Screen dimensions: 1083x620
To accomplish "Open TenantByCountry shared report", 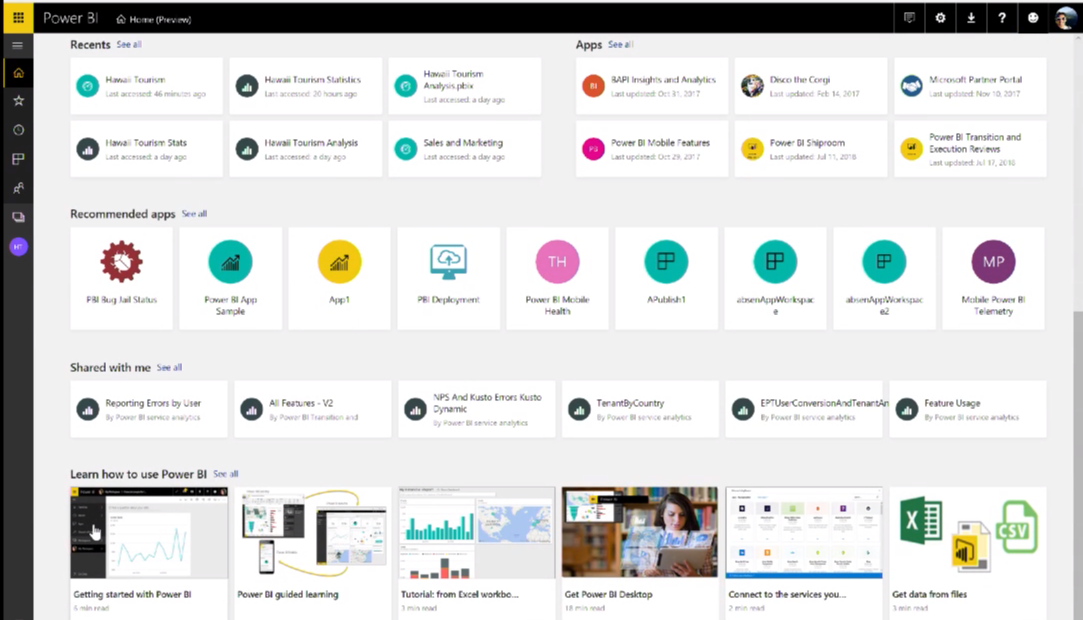I will click(640, 409).
